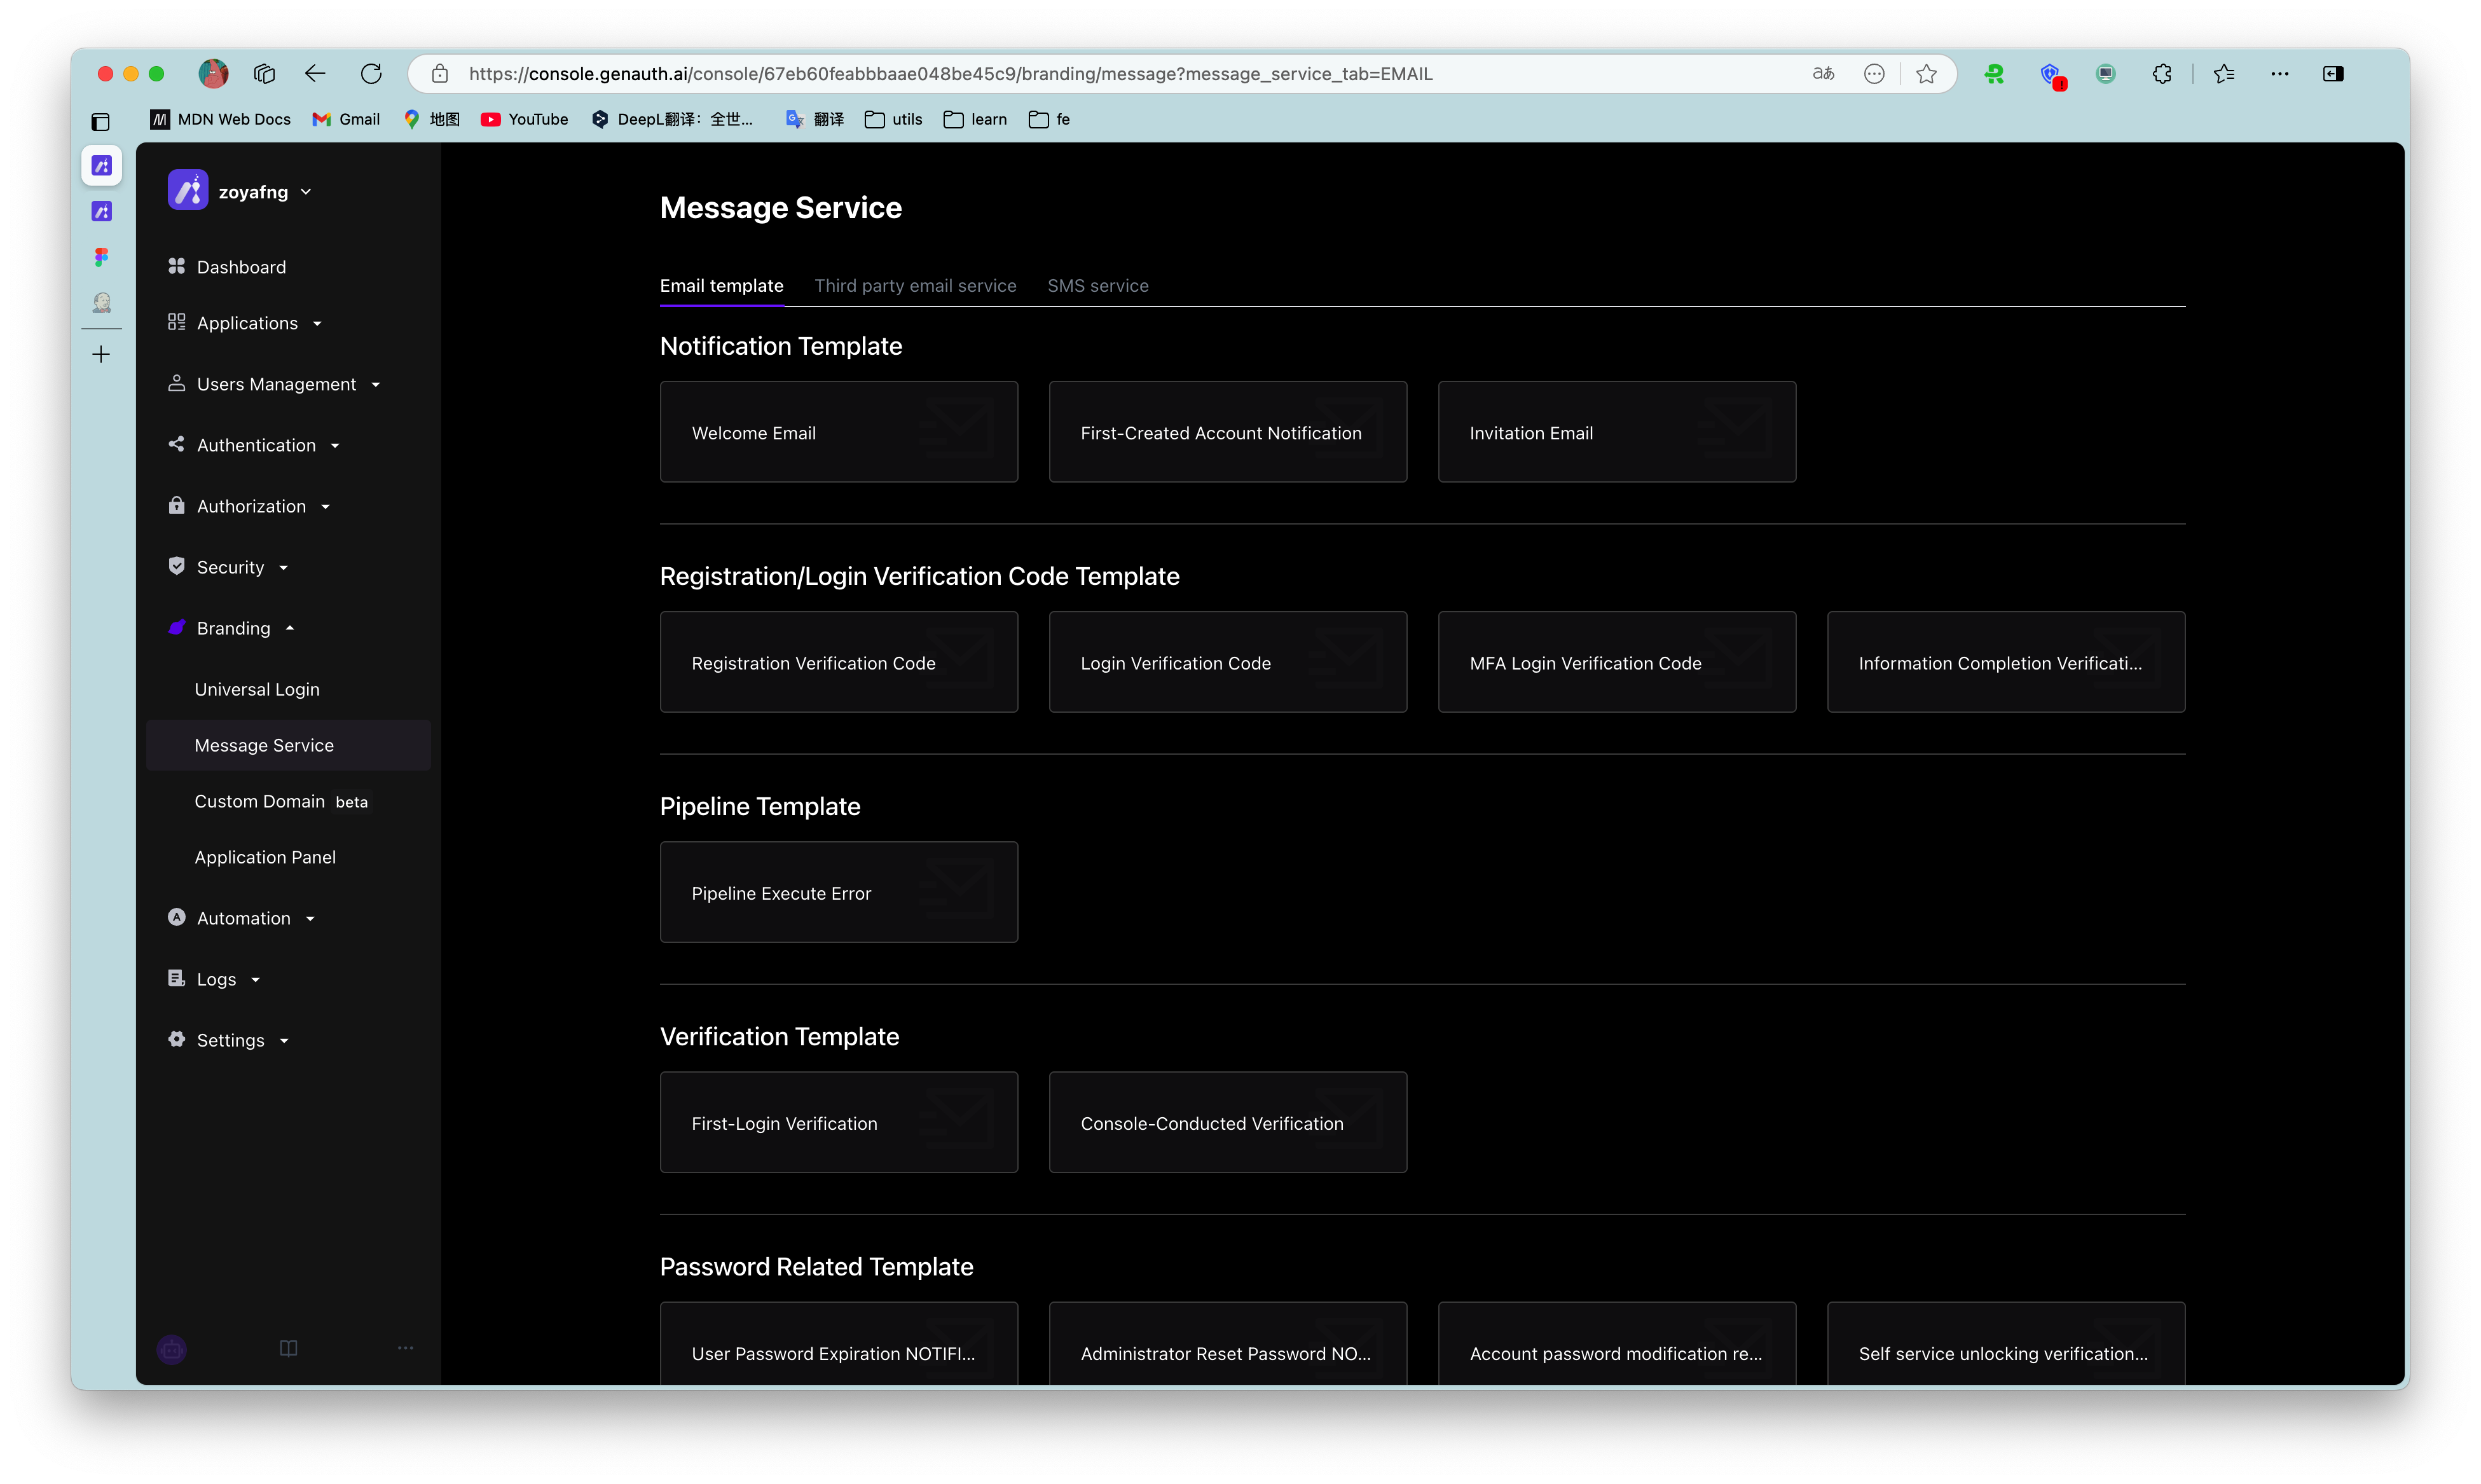
Task: Open the sidebar footer three-dots menu
Action: click(x=405, y=1348)
